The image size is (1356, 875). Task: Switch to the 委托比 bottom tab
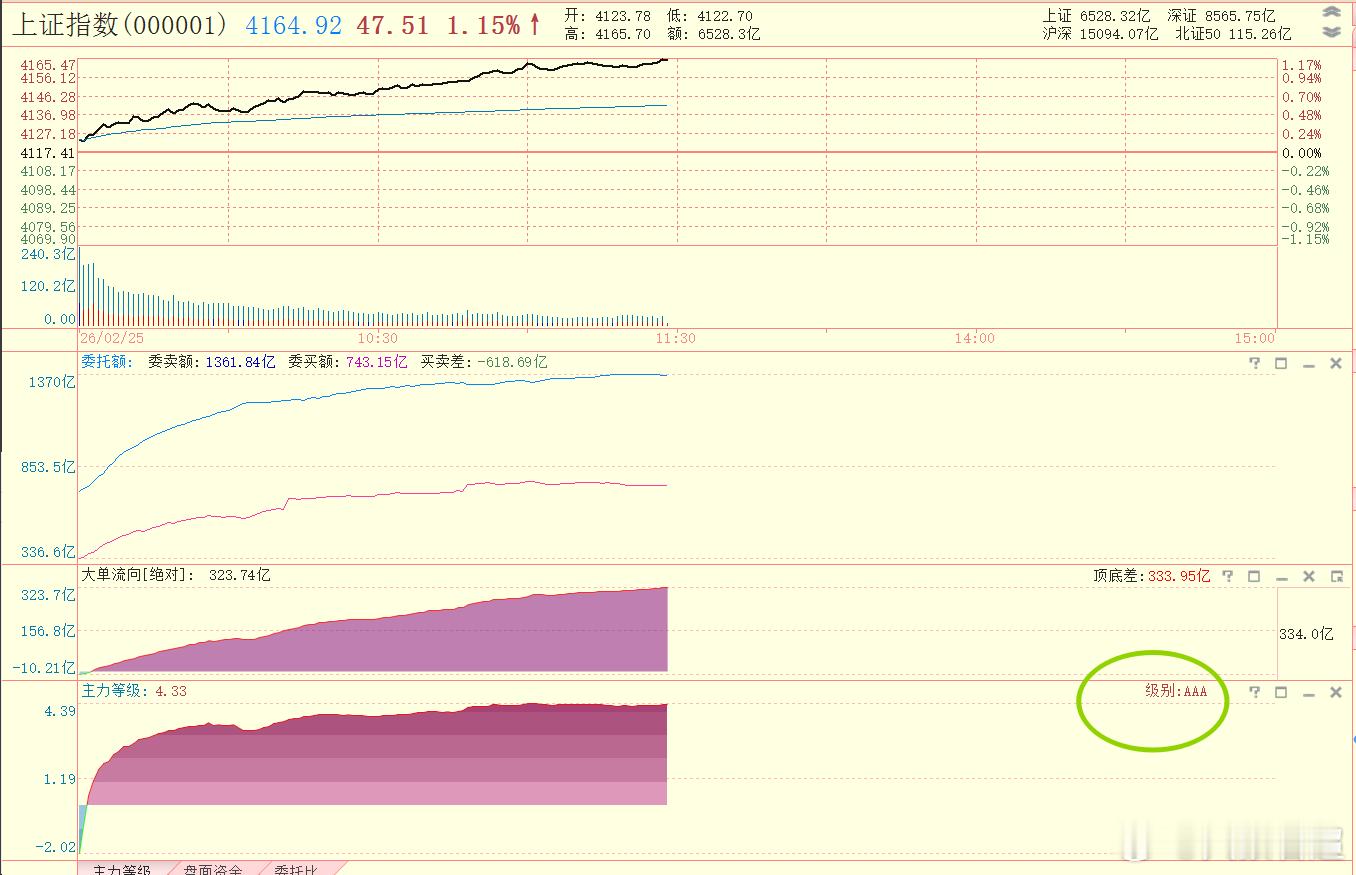pos(296,868)
